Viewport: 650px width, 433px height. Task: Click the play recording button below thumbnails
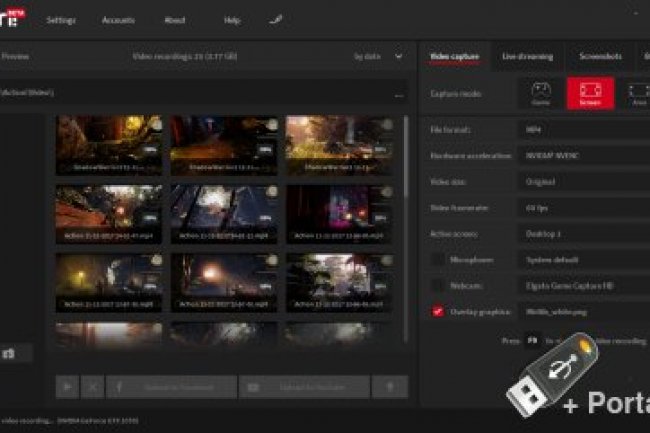[x=67, y=386]
